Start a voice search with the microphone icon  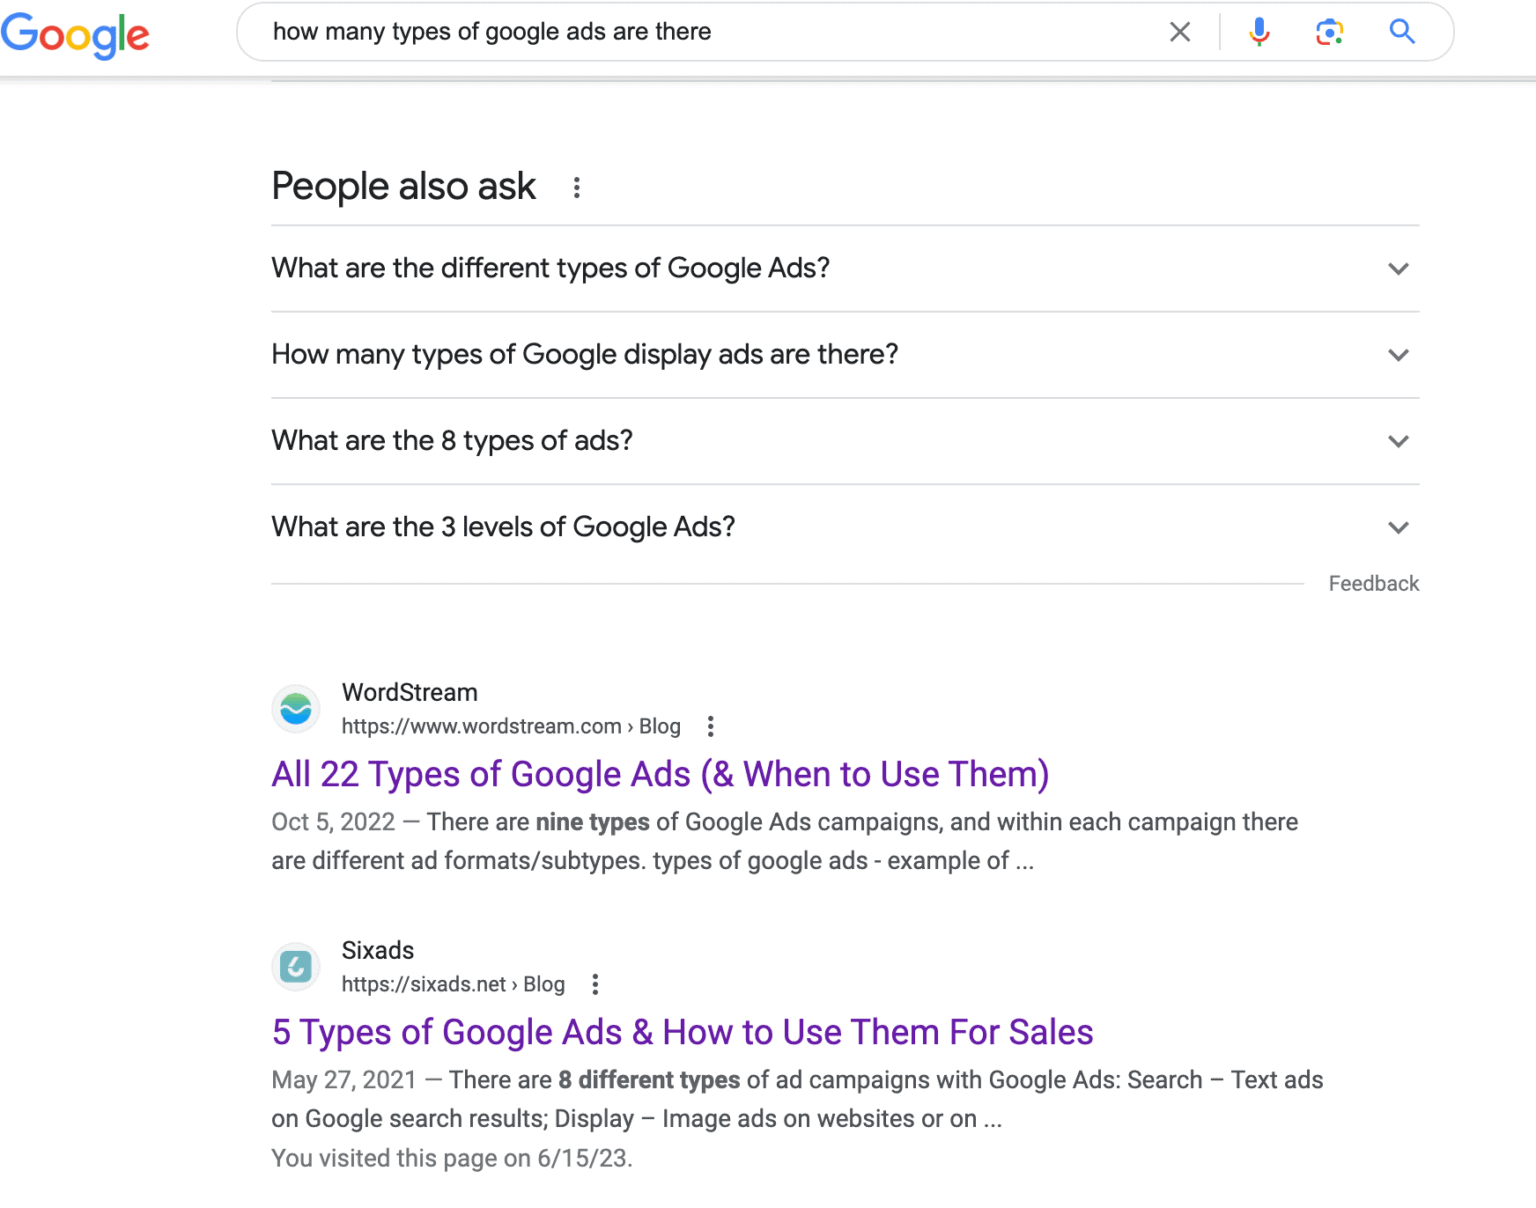click(1259, 32)
